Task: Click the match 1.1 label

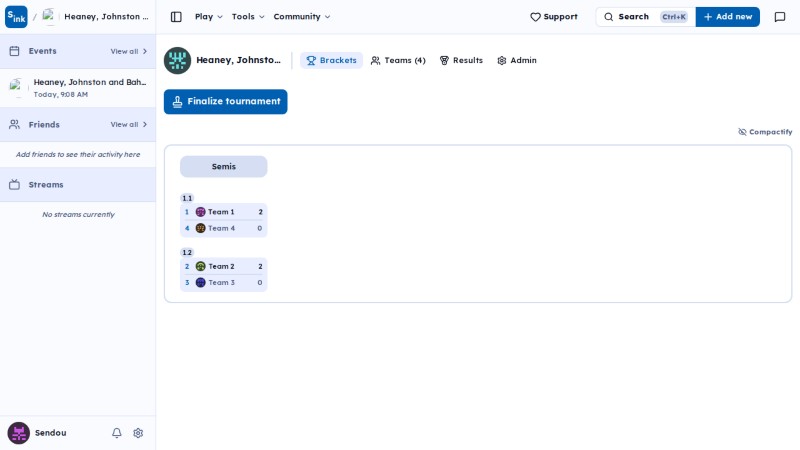Action: (x=187, y=198)
